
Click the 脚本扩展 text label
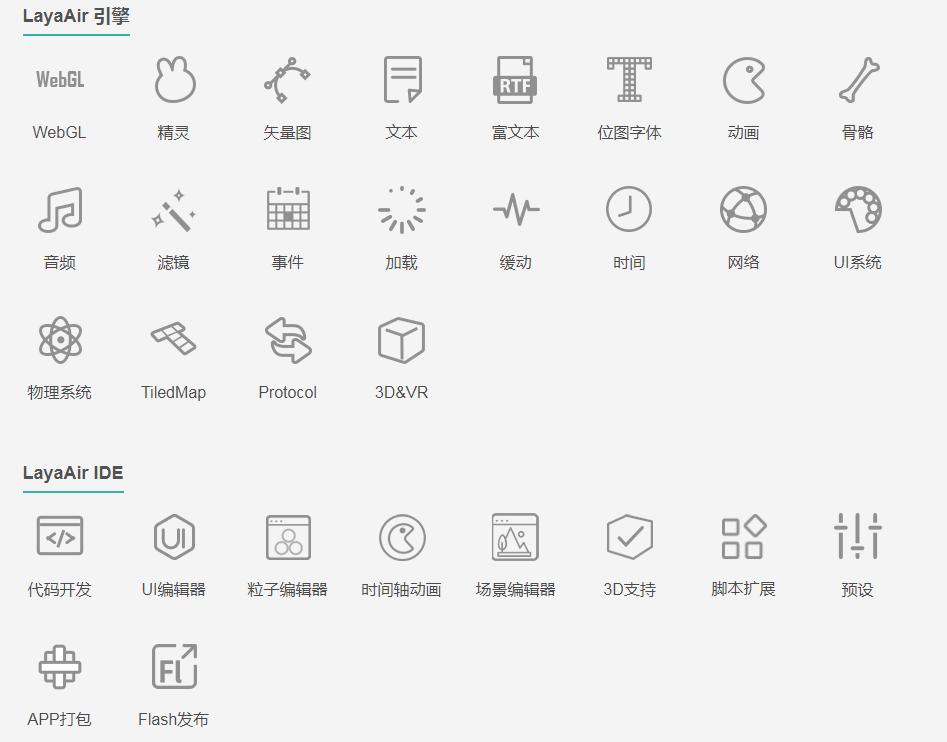(743, 589)
